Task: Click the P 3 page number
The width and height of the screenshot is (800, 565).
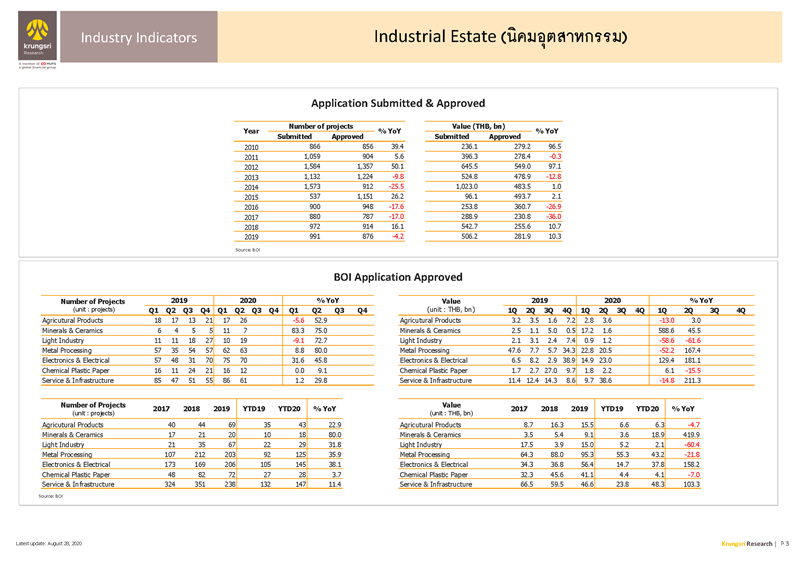Action: 784,543
